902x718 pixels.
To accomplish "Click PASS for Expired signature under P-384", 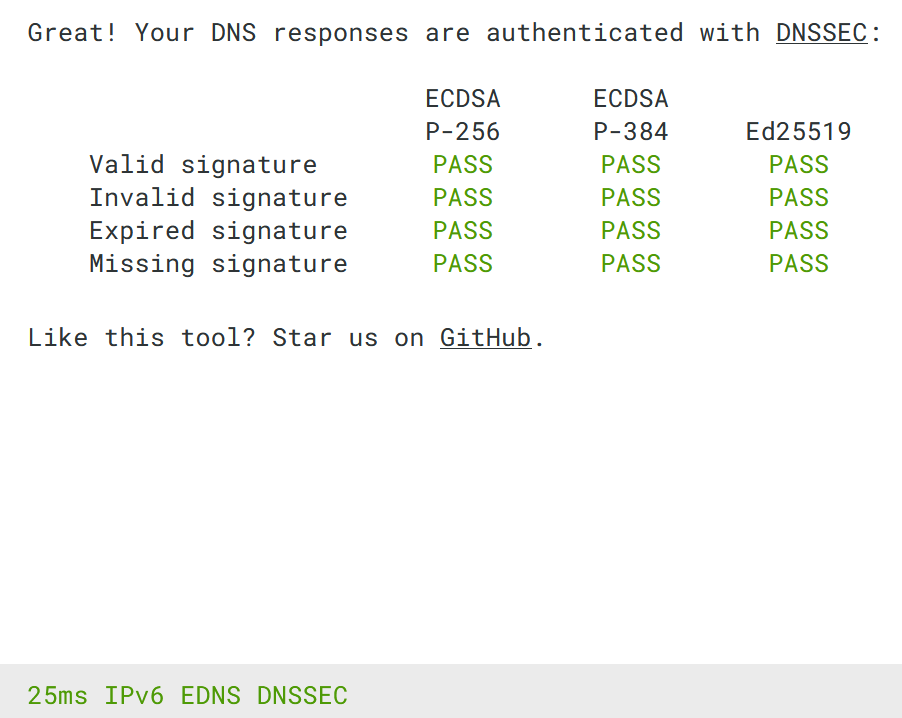I will [630, 231].
